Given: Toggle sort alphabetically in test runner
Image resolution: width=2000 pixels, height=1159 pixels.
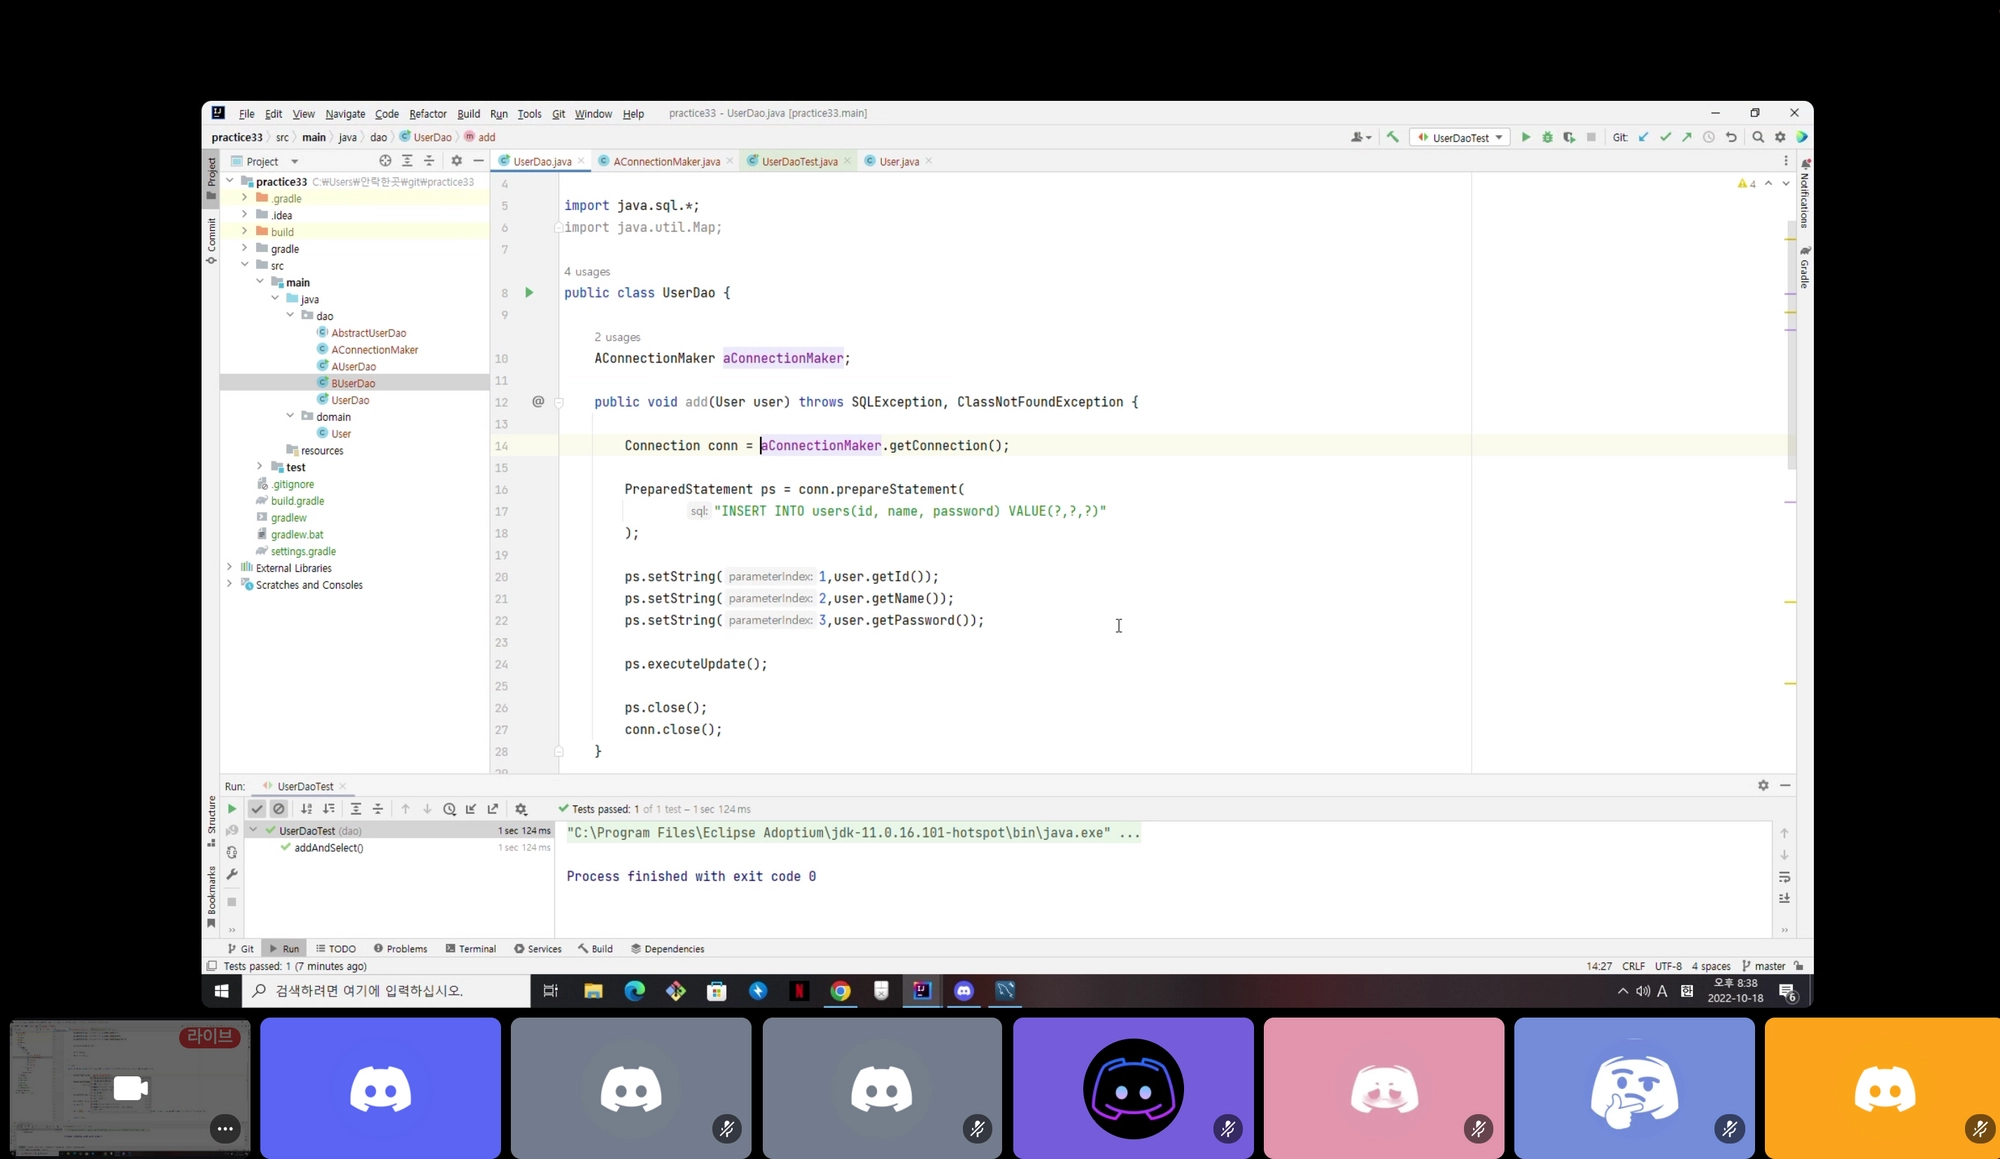Looking at the screenshot, I should tap(307, 809).
